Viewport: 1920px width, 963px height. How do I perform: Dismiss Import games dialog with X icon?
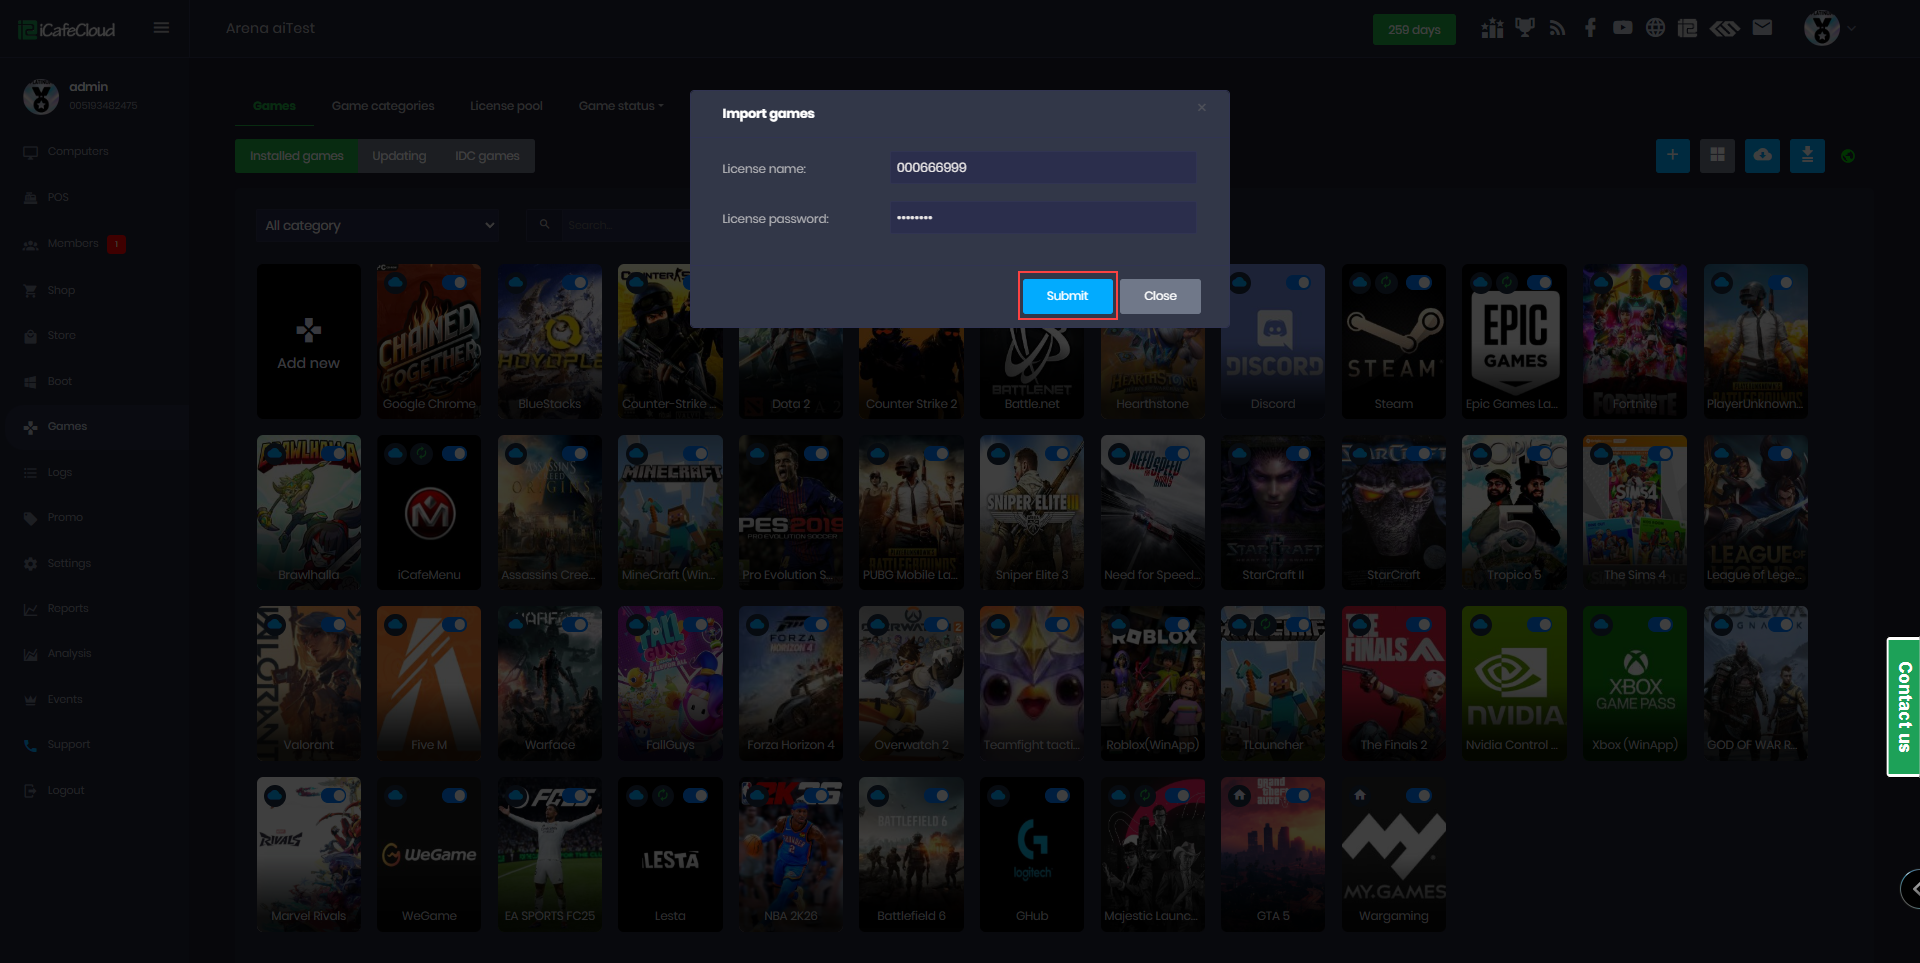[1202, 108]
